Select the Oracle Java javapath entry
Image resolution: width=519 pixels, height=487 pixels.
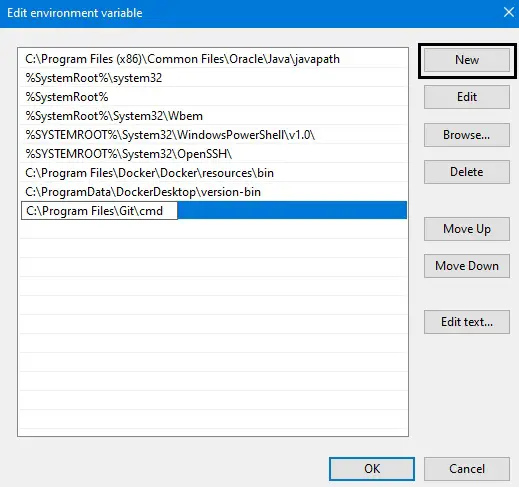tap(213, 59)
